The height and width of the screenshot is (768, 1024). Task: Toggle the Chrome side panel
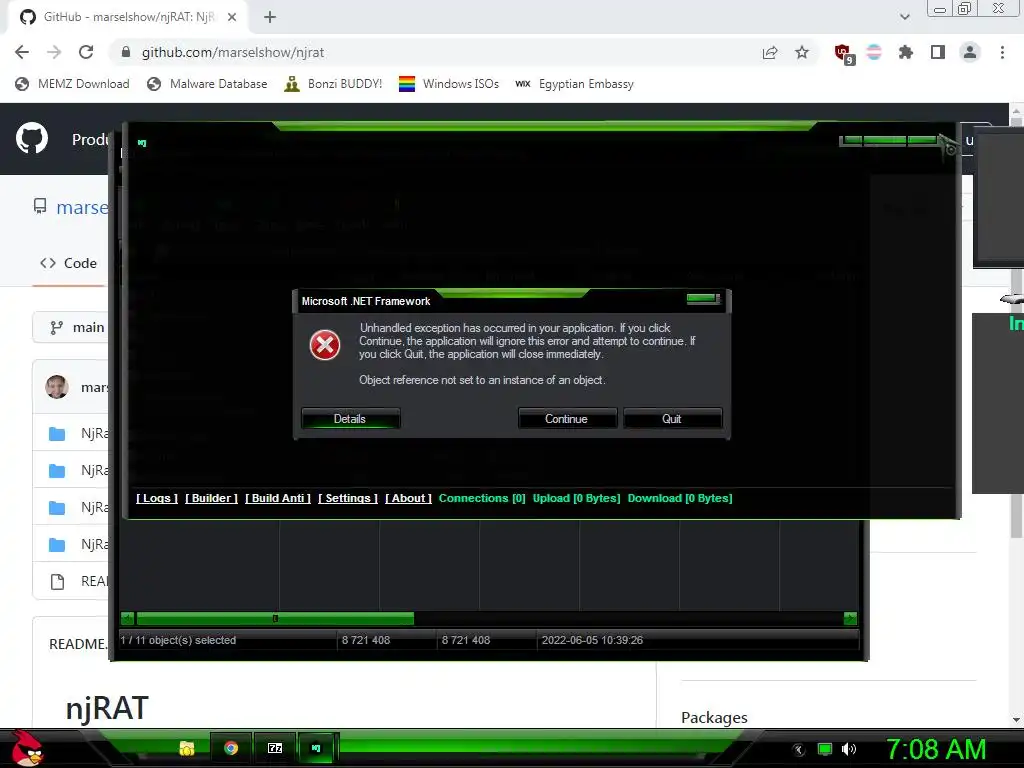[x=938, y=52]
